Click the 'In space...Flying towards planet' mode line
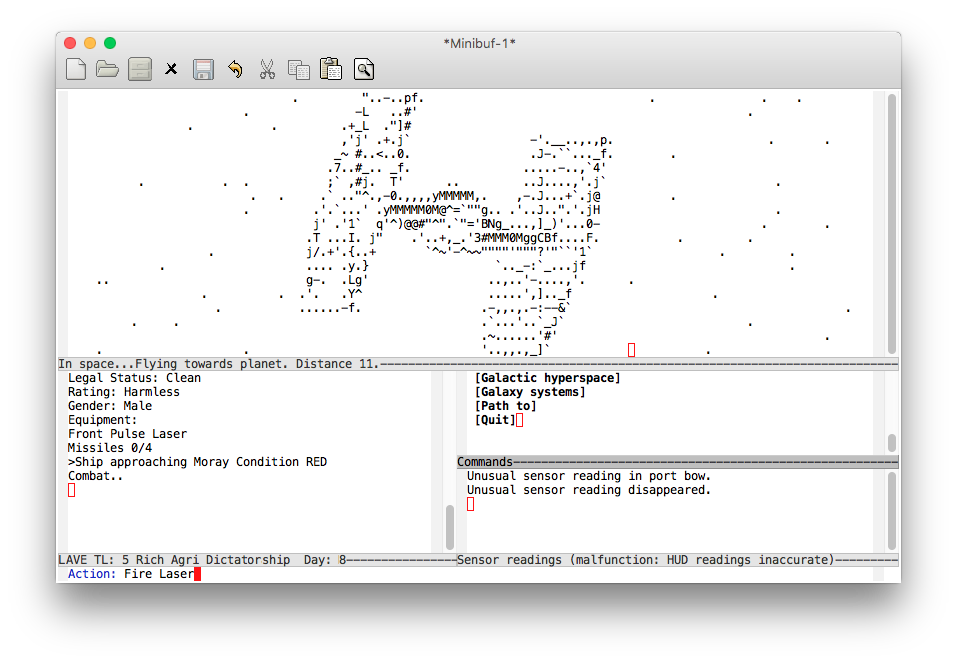The width and height of the screenshot is (957, 663). (478, 364)
